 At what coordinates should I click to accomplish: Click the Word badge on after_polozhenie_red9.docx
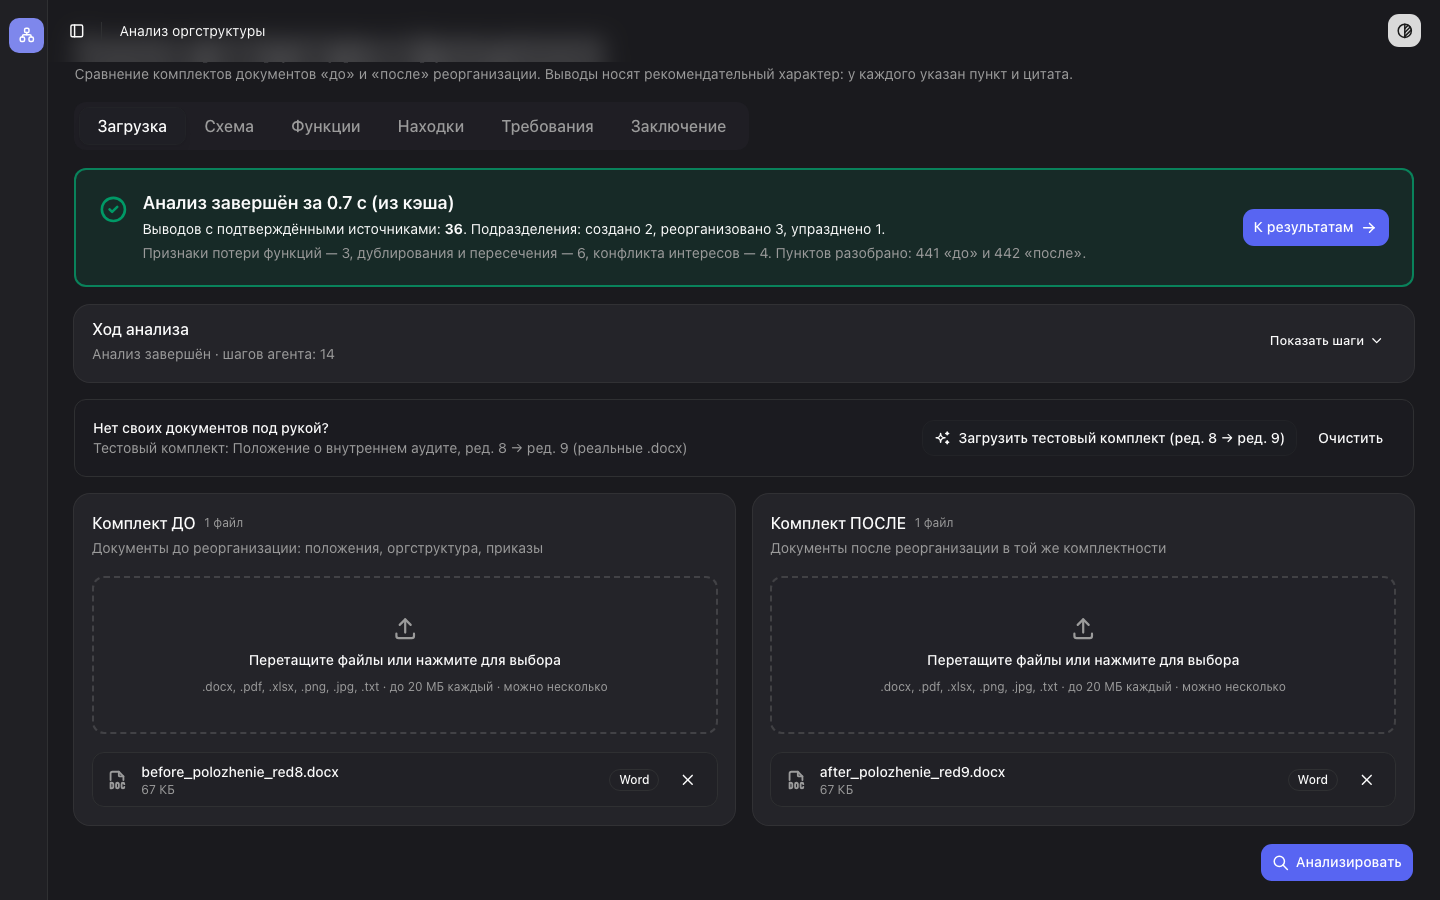(1313, 780)
